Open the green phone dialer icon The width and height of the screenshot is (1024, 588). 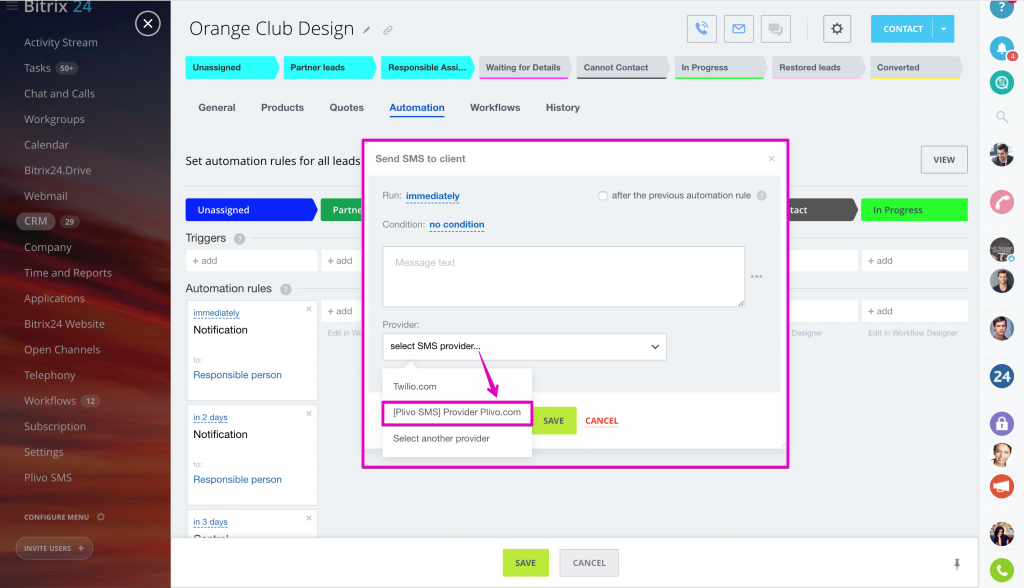click(1001, 570)
